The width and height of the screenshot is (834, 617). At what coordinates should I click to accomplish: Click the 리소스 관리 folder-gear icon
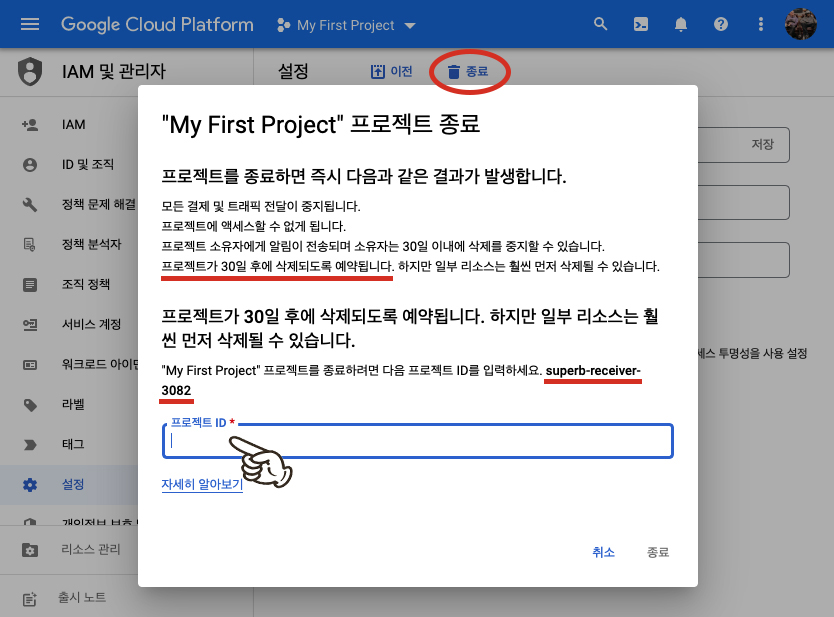tap(30, 550)
